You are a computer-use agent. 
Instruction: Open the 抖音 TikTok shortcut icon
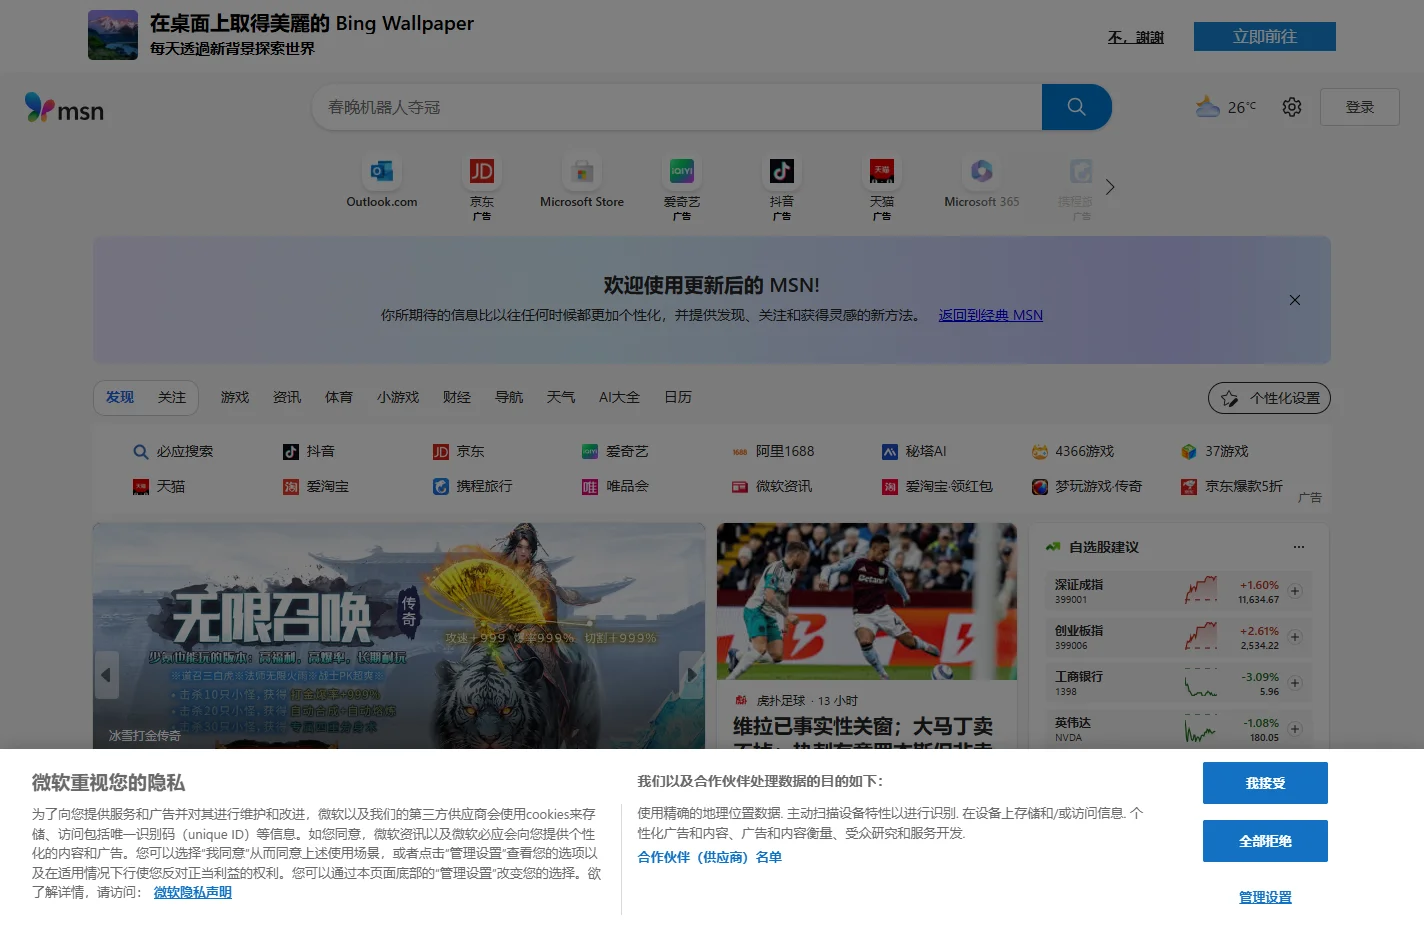pyautogui.click(x=782, y=171)
